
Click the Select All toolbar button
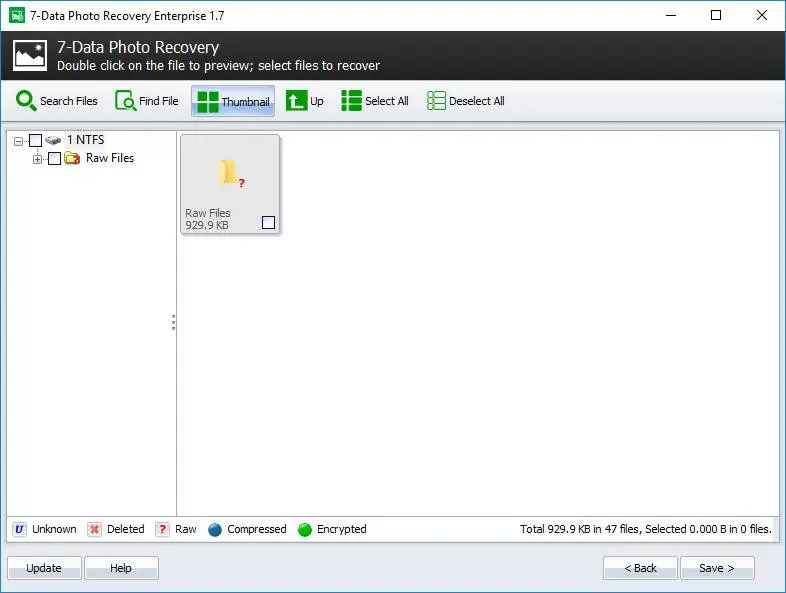tap(375, 101)
